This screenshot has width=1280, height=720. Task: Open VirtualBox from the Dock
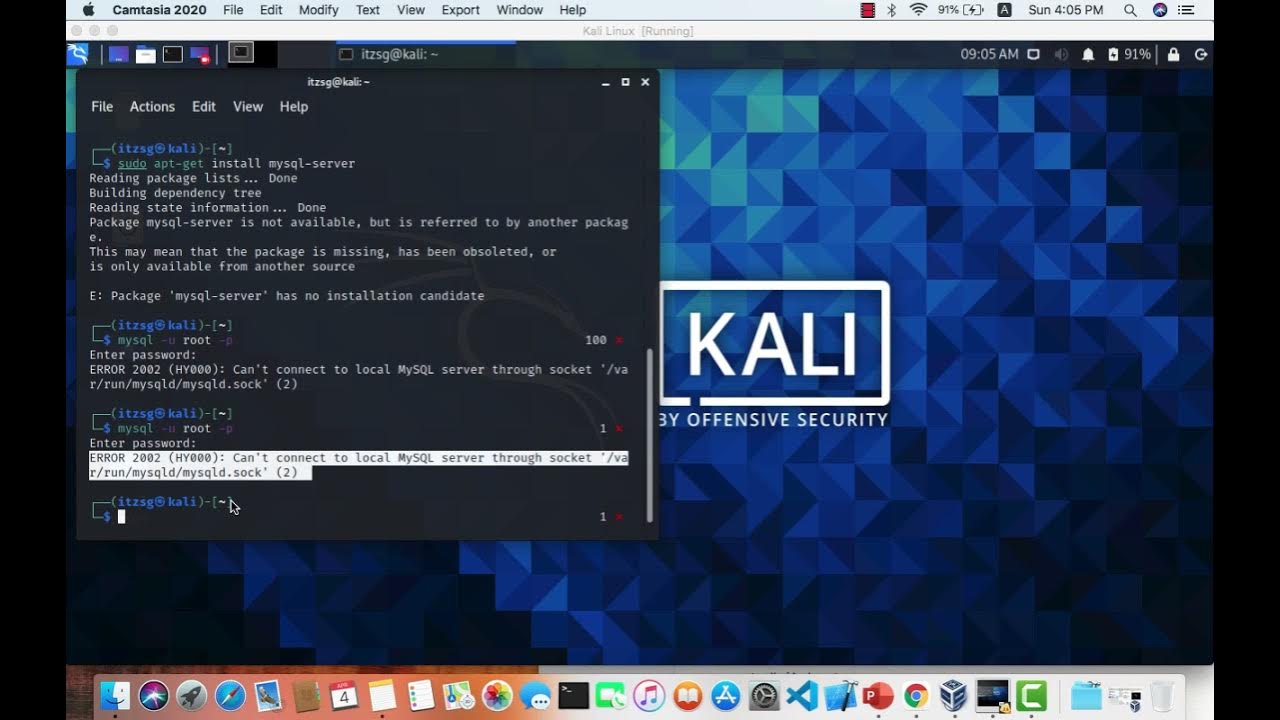tap(953, 695)
